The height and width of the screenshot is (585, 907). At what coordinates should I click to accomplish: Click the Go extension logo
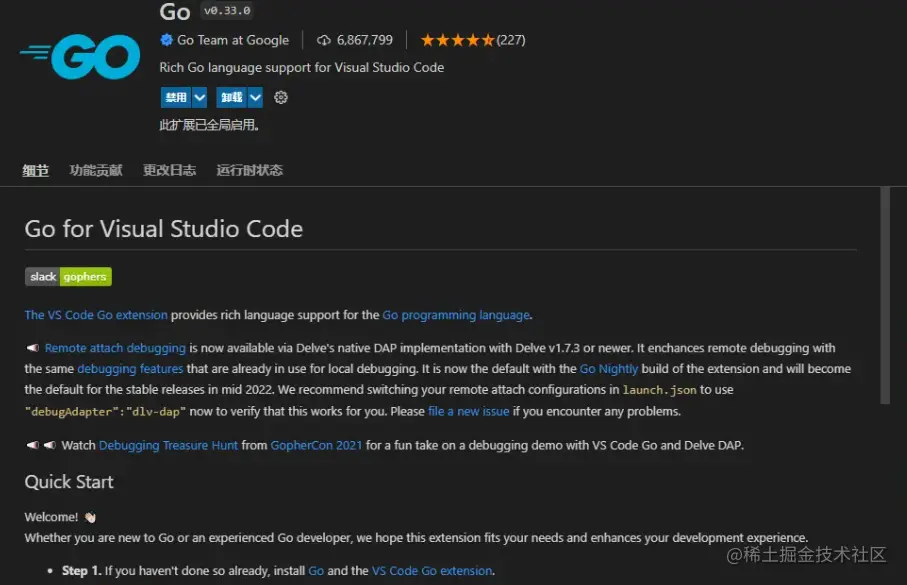pyautogui.click(x=80, y=56)
